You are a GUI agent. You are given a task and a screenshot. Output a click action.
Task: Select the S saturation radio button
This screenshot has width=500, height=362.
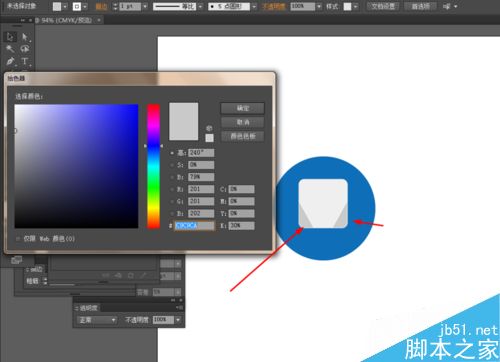pyautogui.click(x=172, y=165)
